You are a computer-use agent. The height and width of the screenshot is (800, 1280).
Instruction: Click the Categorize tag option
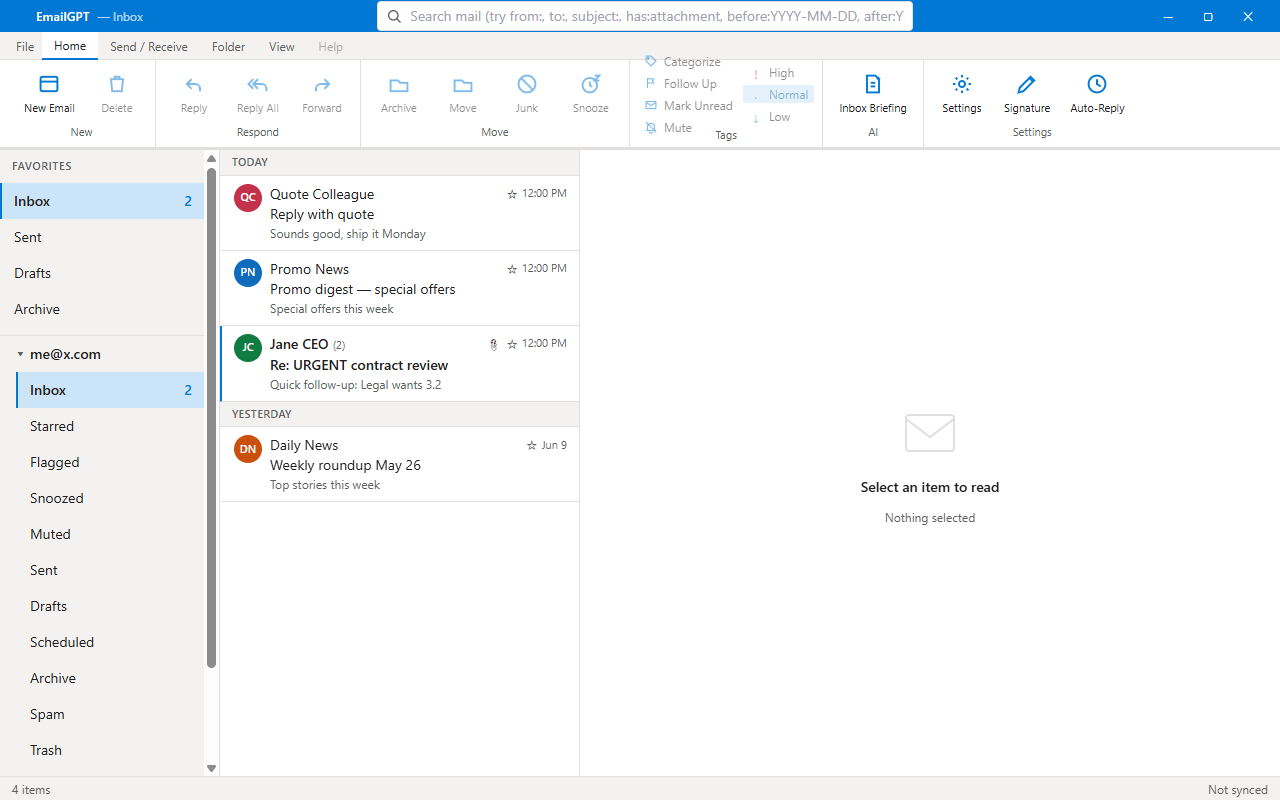click(683, 62)
